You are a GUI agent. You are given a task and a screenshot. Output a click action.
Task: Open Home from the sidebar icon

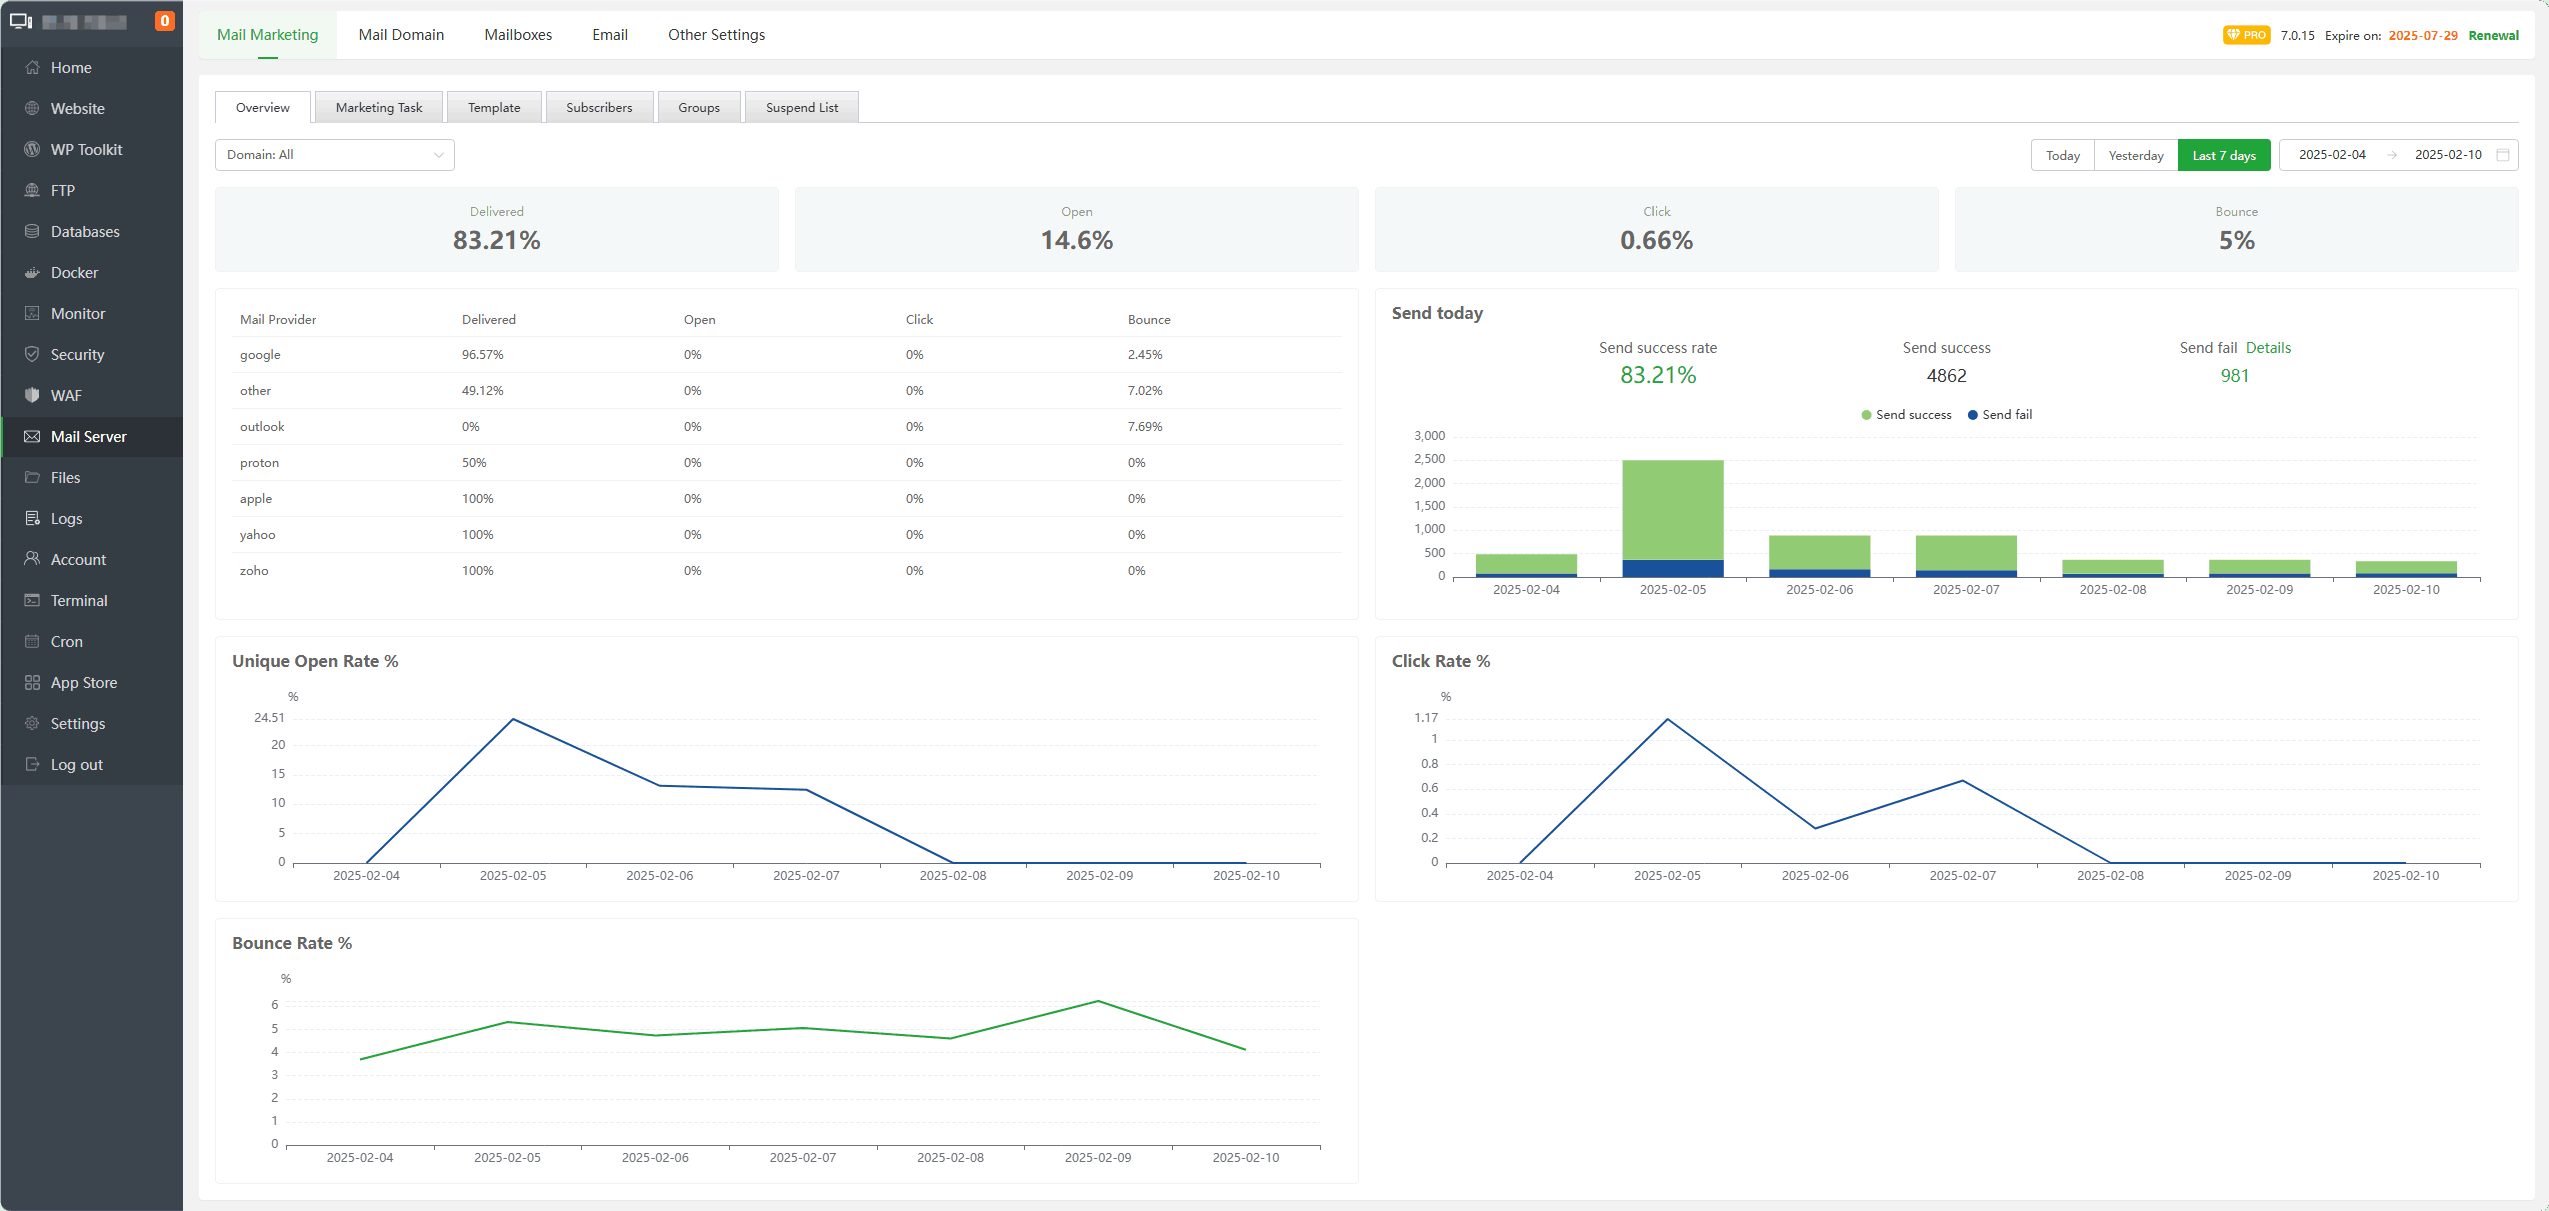[x=32, y=67]
